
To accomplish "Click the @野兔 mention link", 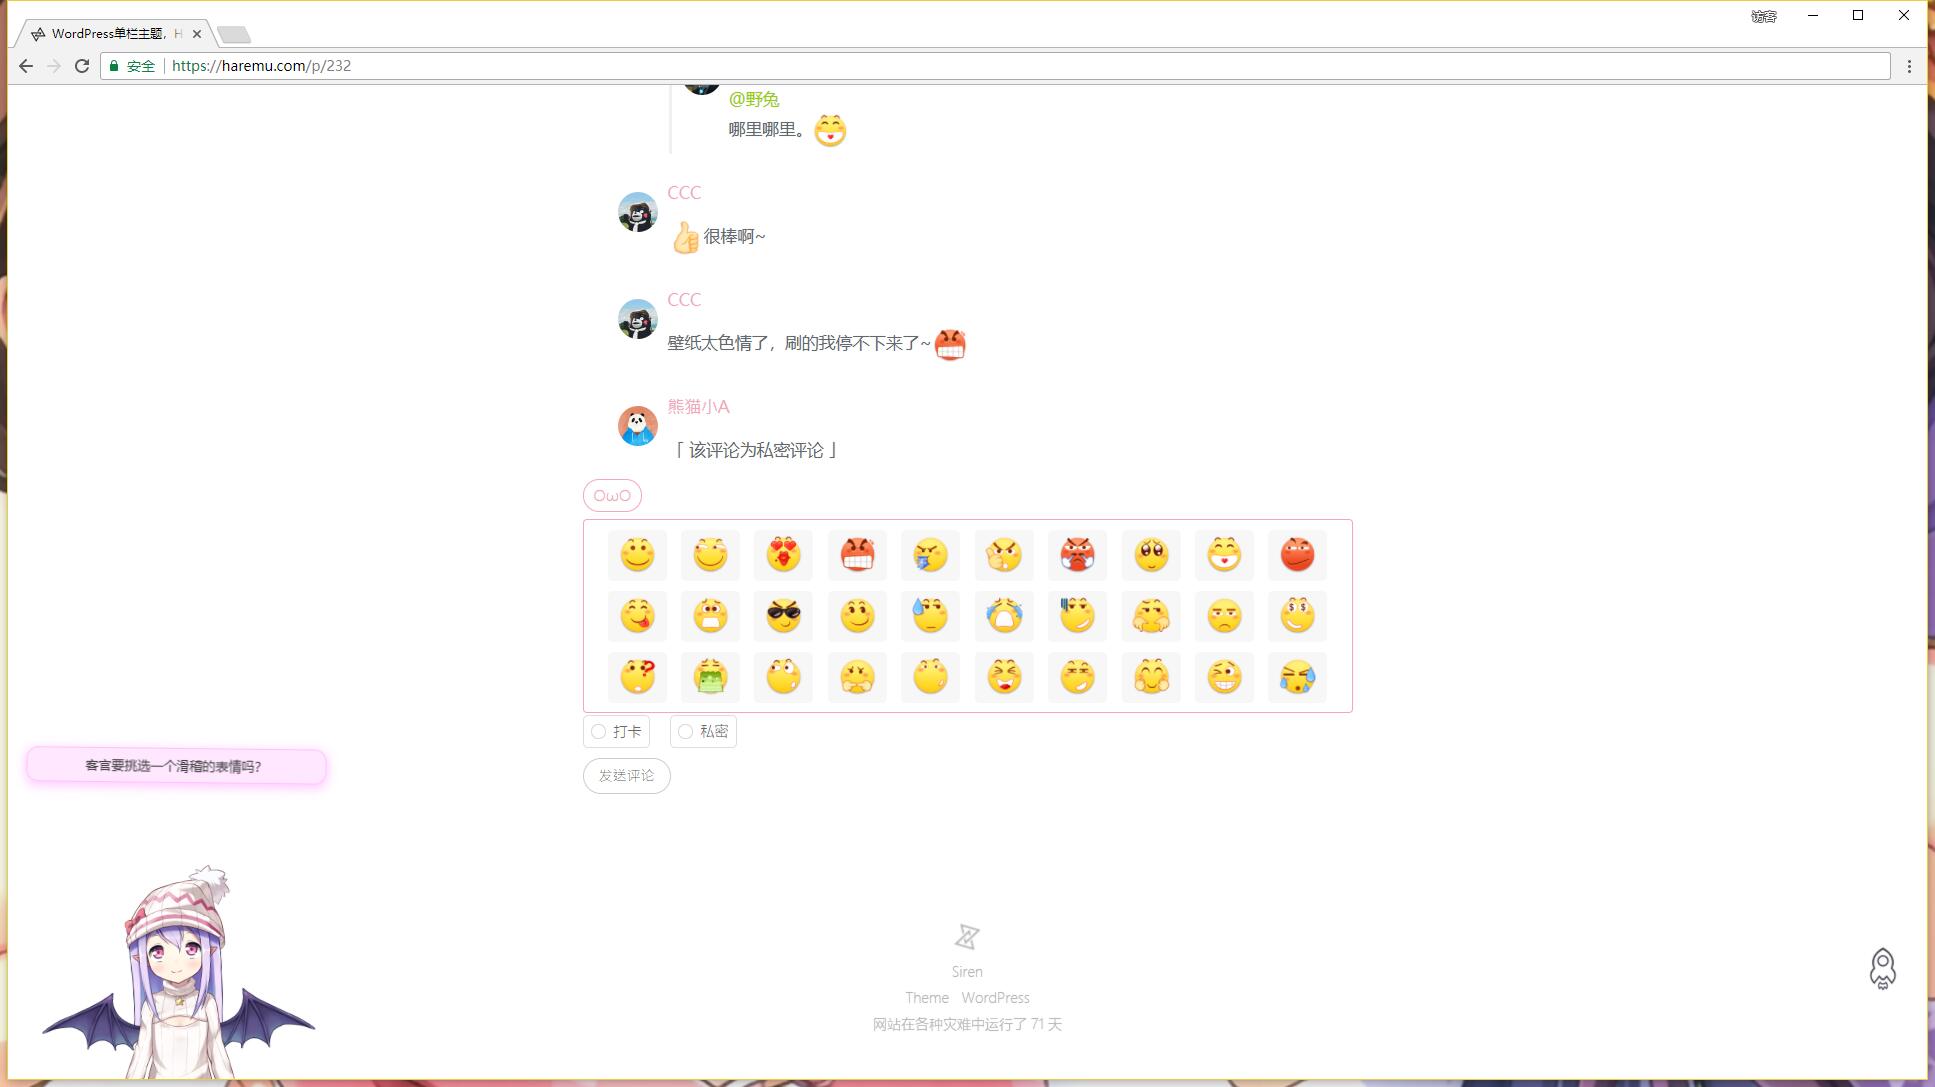I will pyautogui.click(x=753, y=99).
